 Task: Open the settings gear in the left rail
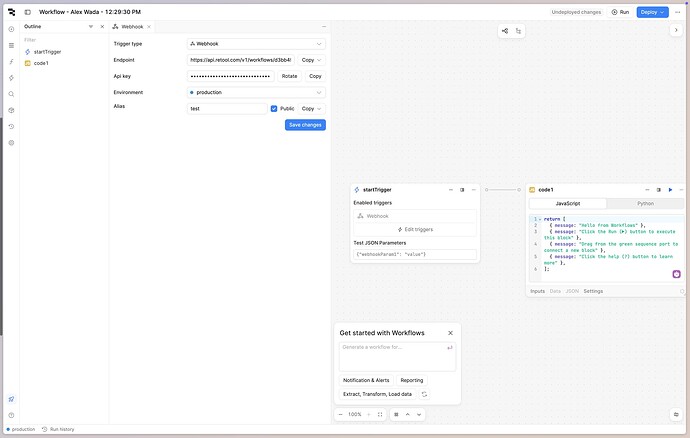(x=11, y=143)
